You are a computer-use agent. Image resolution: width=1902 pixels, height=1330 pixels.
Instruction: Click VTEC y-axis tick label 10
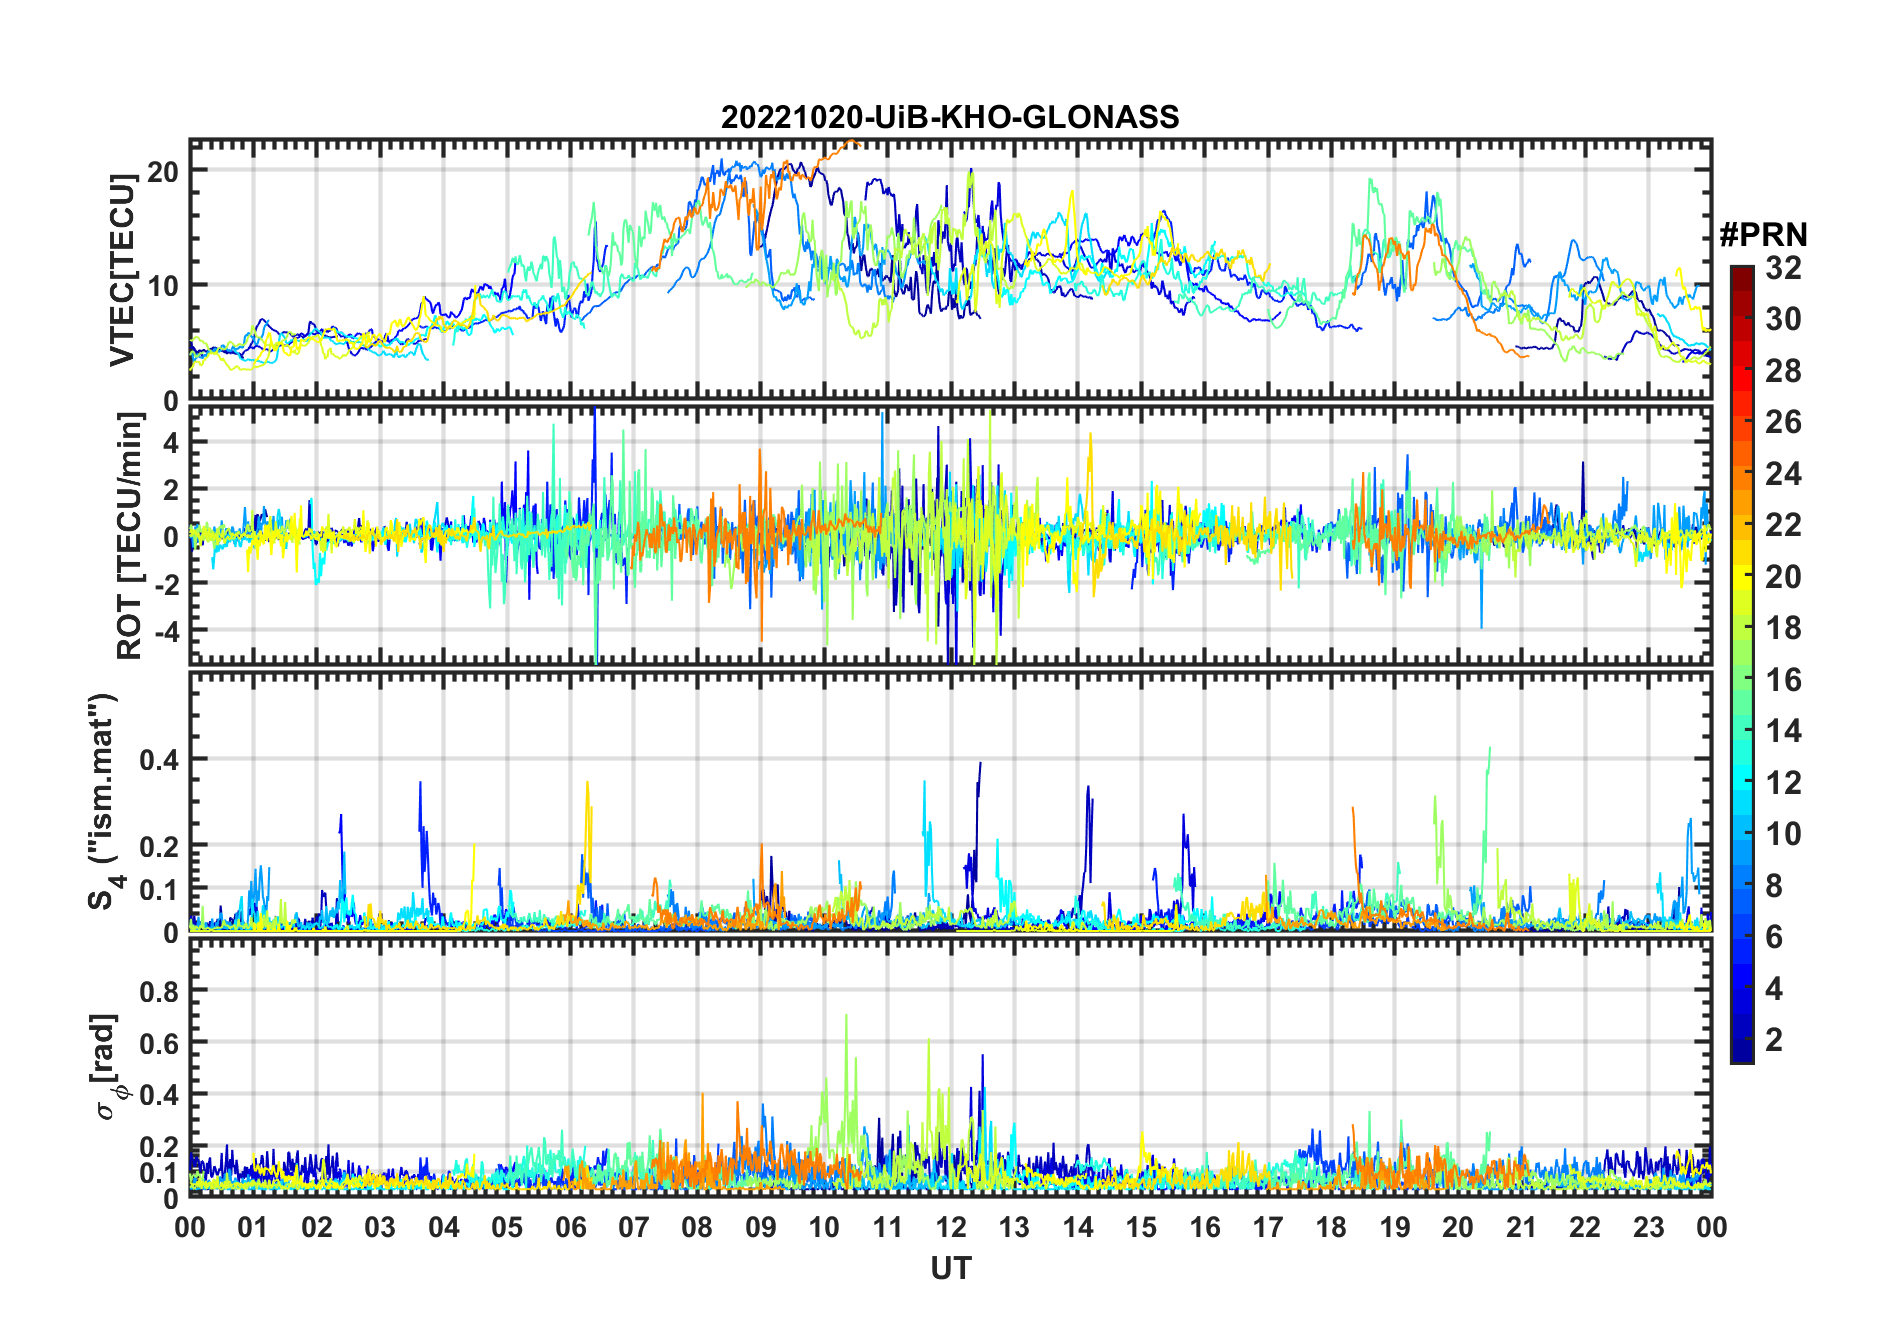click(x=163, y=285)
